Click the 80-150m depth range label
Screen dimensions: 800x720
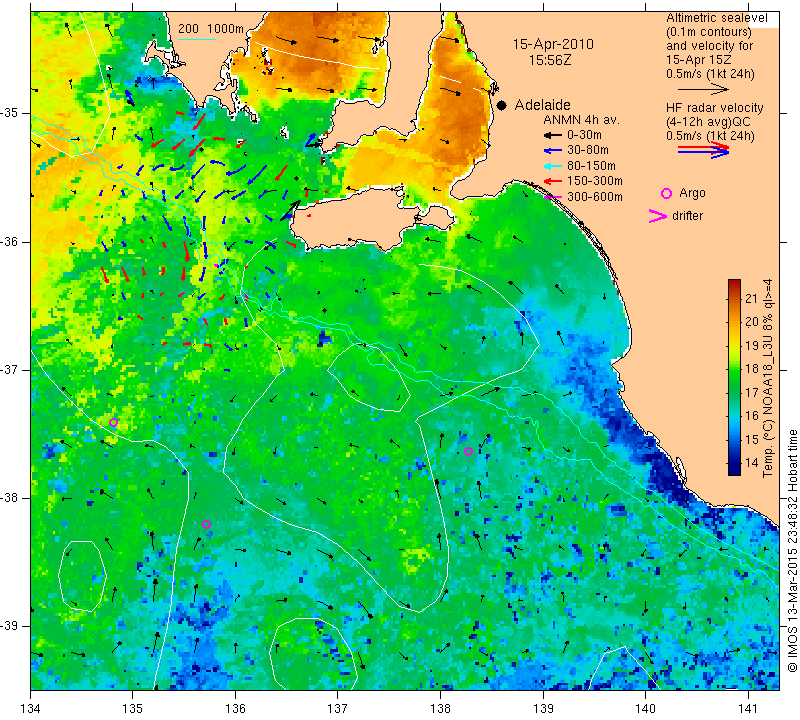point(591,166)
